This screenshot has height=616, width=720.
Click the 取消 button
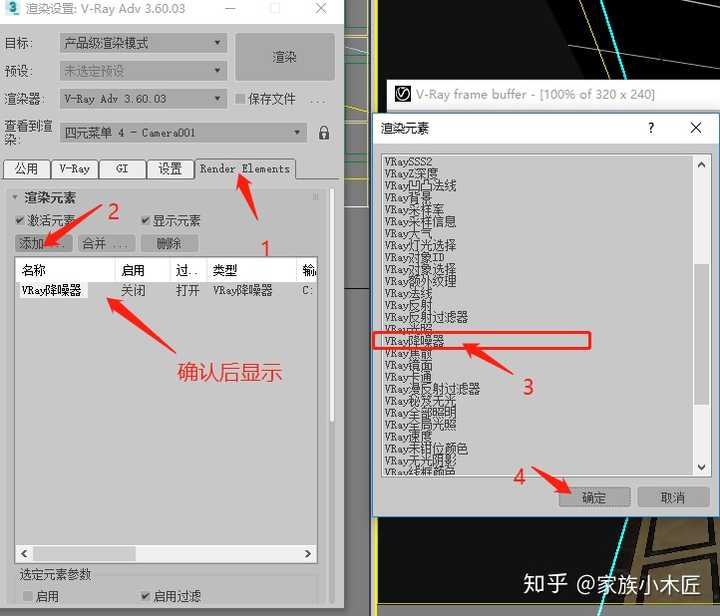(x=673, y=497)
